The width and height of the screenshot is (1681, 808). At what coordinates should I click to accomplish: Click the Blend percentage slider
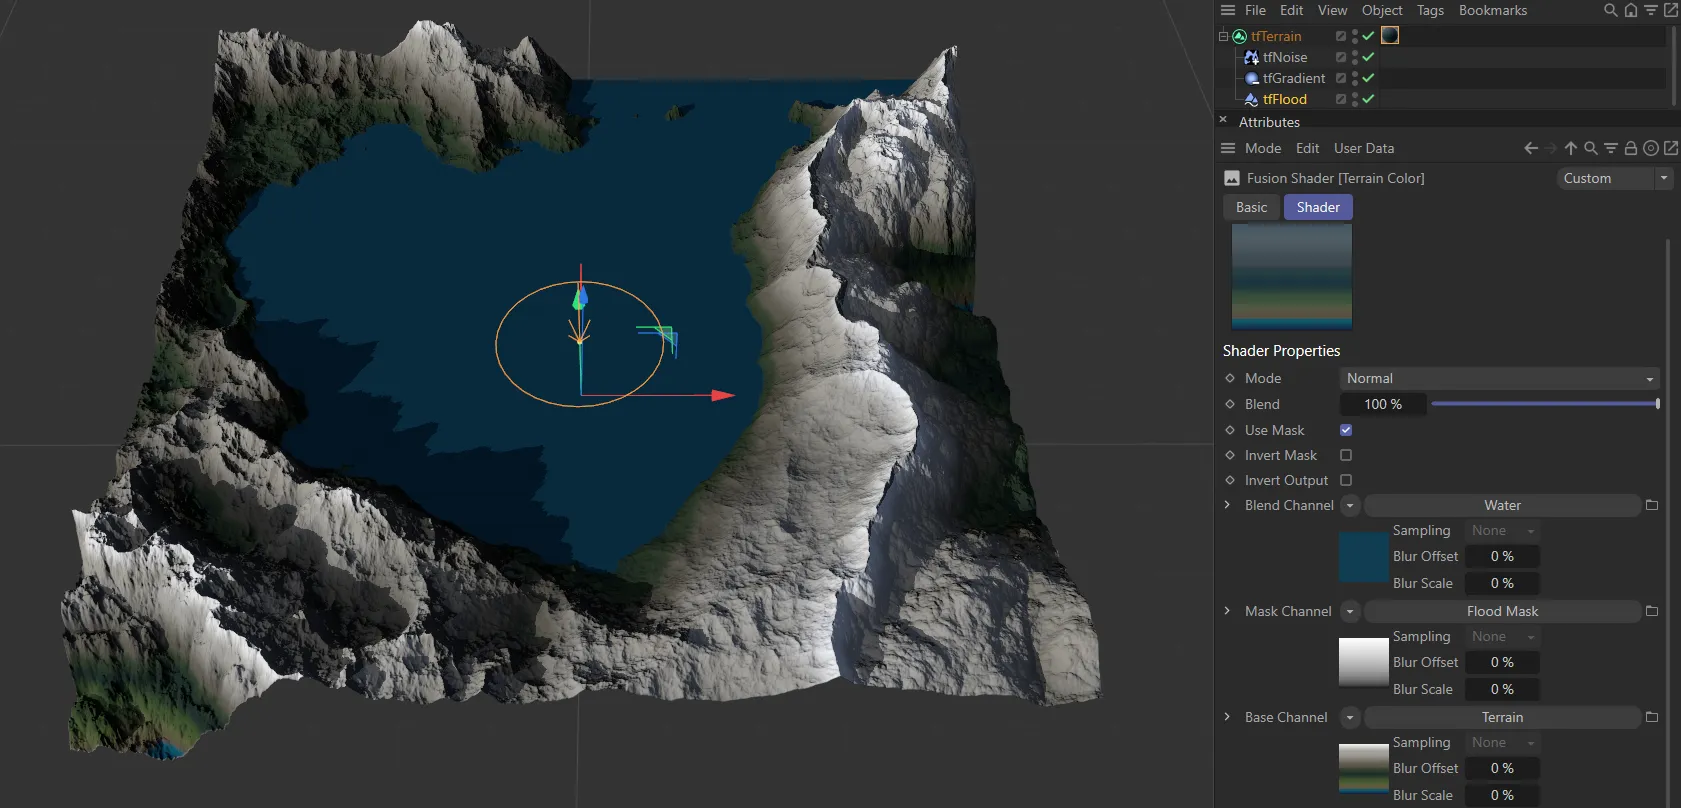pyautogui.click(x=1544, y=404)
